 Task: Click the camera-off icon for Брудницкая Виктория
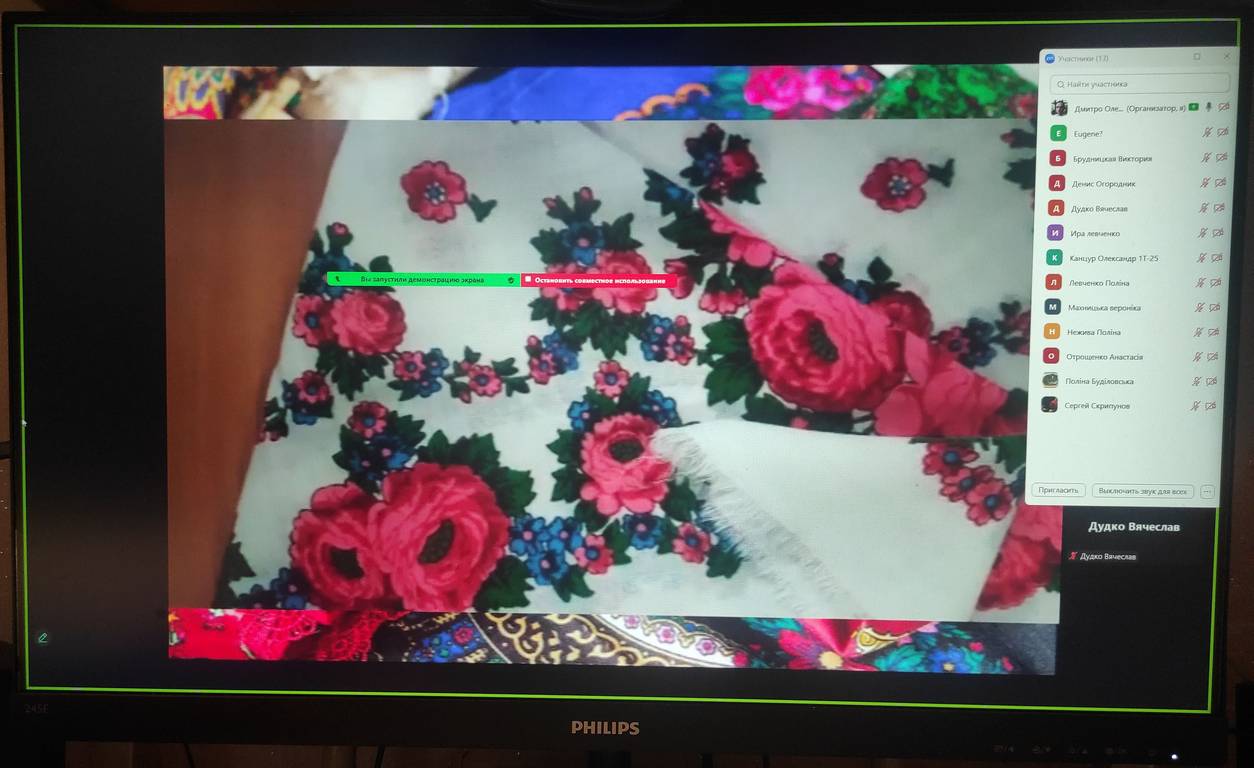[x=1220, y=158]
